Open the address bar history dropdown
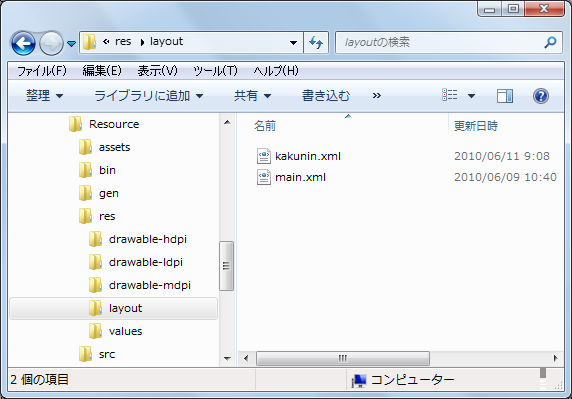The width and height of the screenshot is (572, 399). [x=293, y=43]
